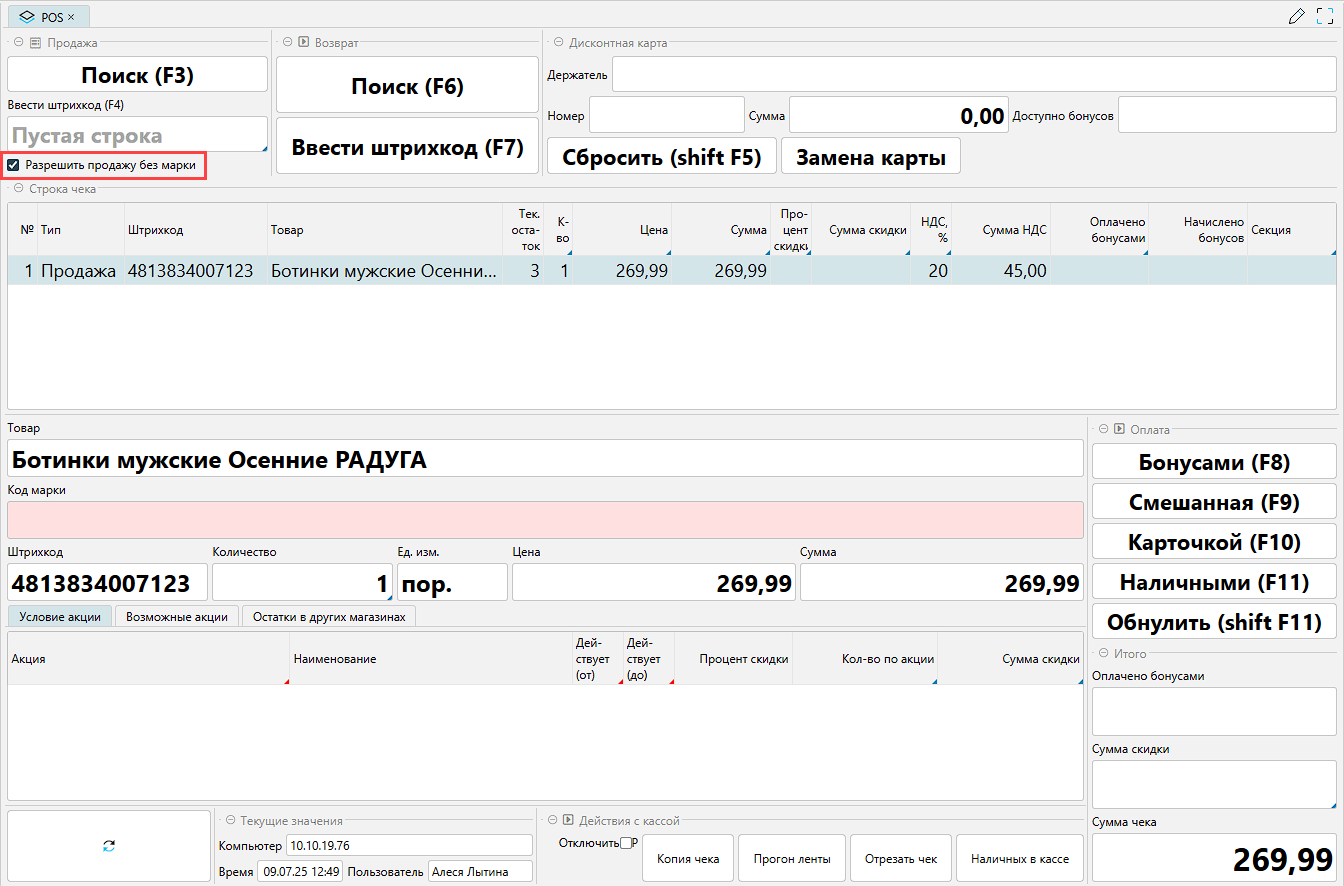Screen dimensions: 1344x886
Task: Click the play icon beside Возврат
Action: point(302,43)
